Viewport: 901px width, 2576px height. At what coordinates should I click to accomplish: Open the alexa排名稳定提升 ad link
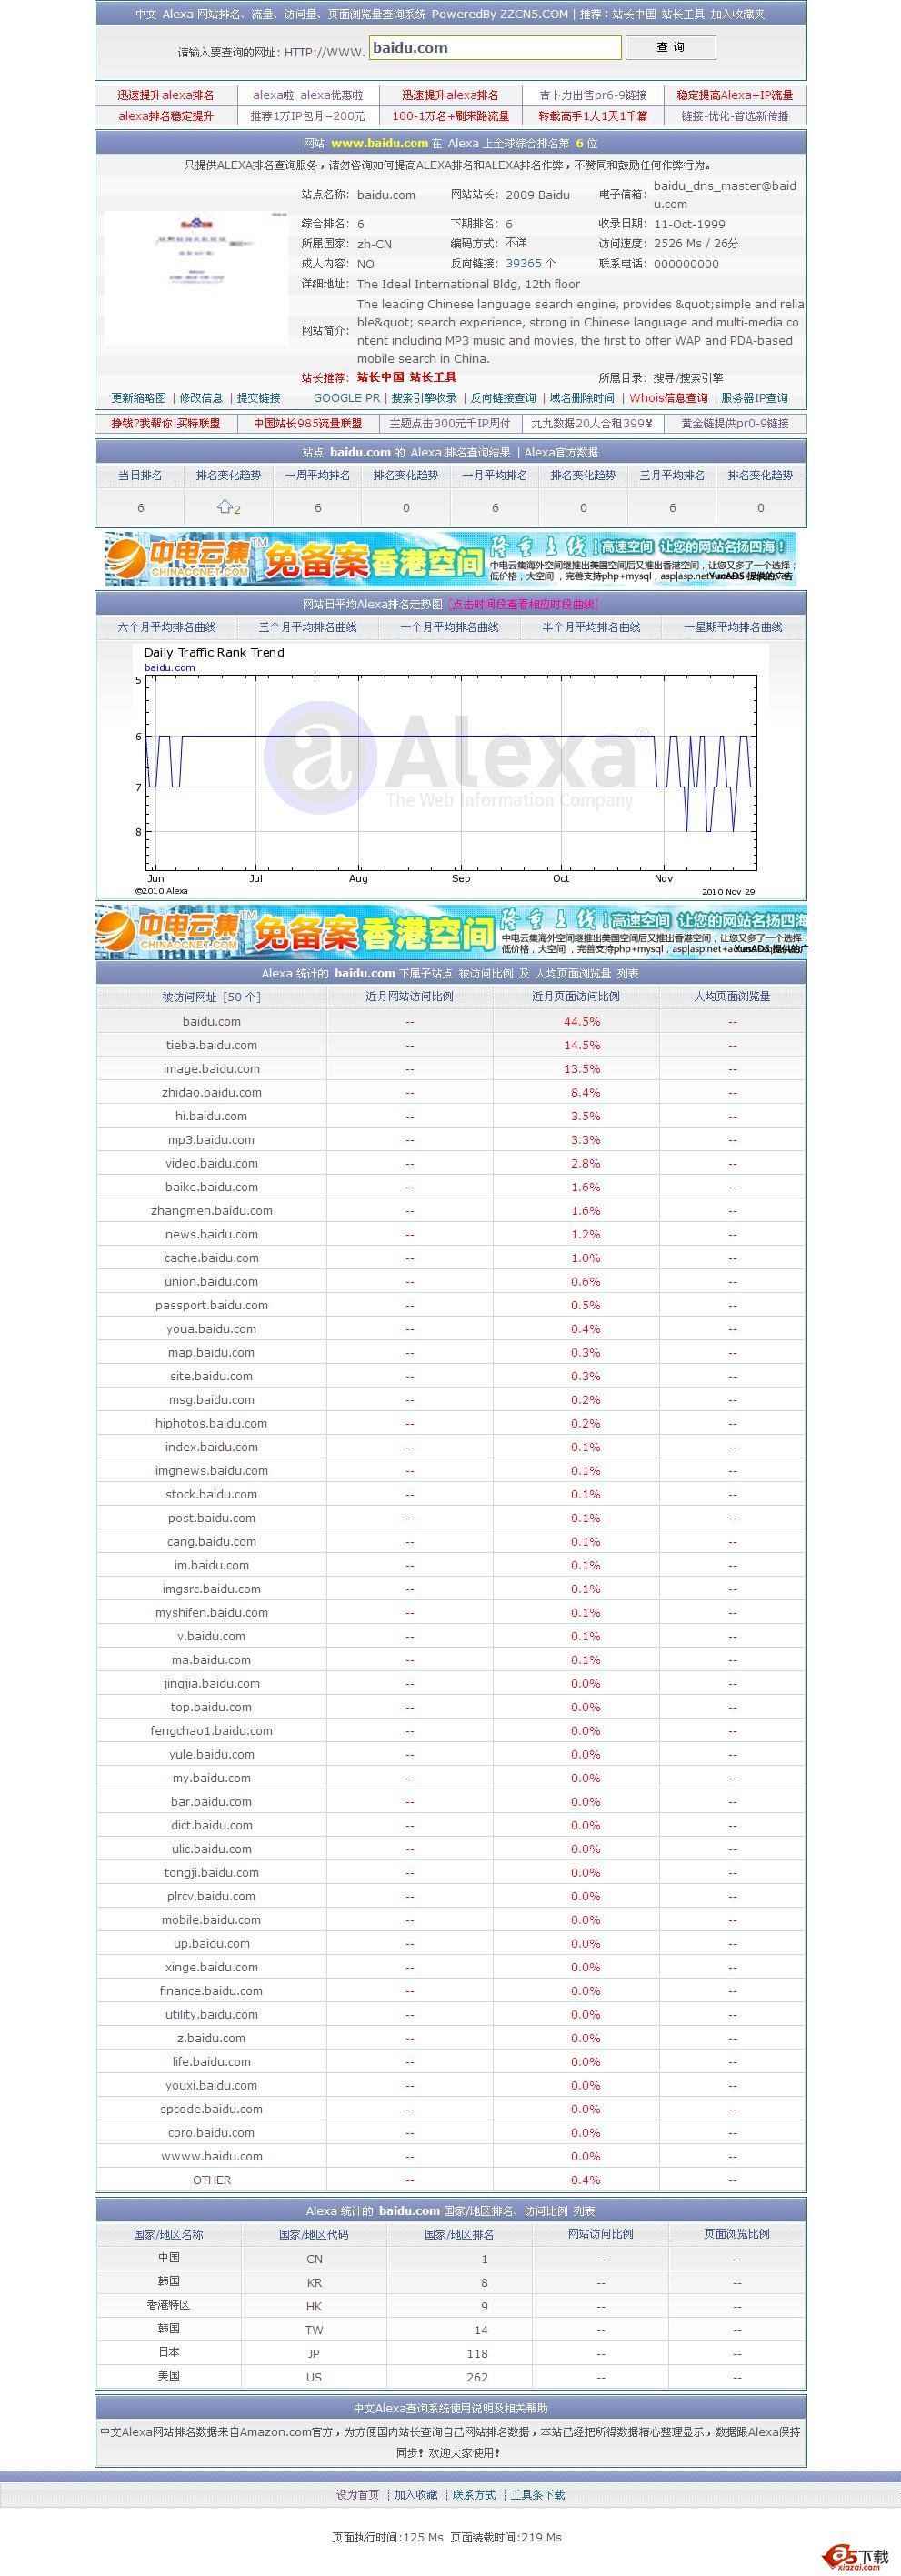[x=166, y=116]
